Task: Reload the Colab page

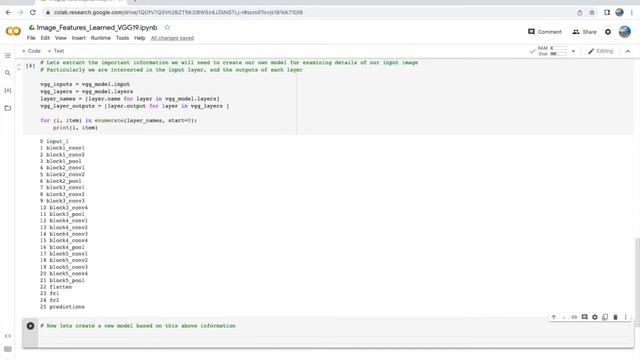Action: point(33,12)
